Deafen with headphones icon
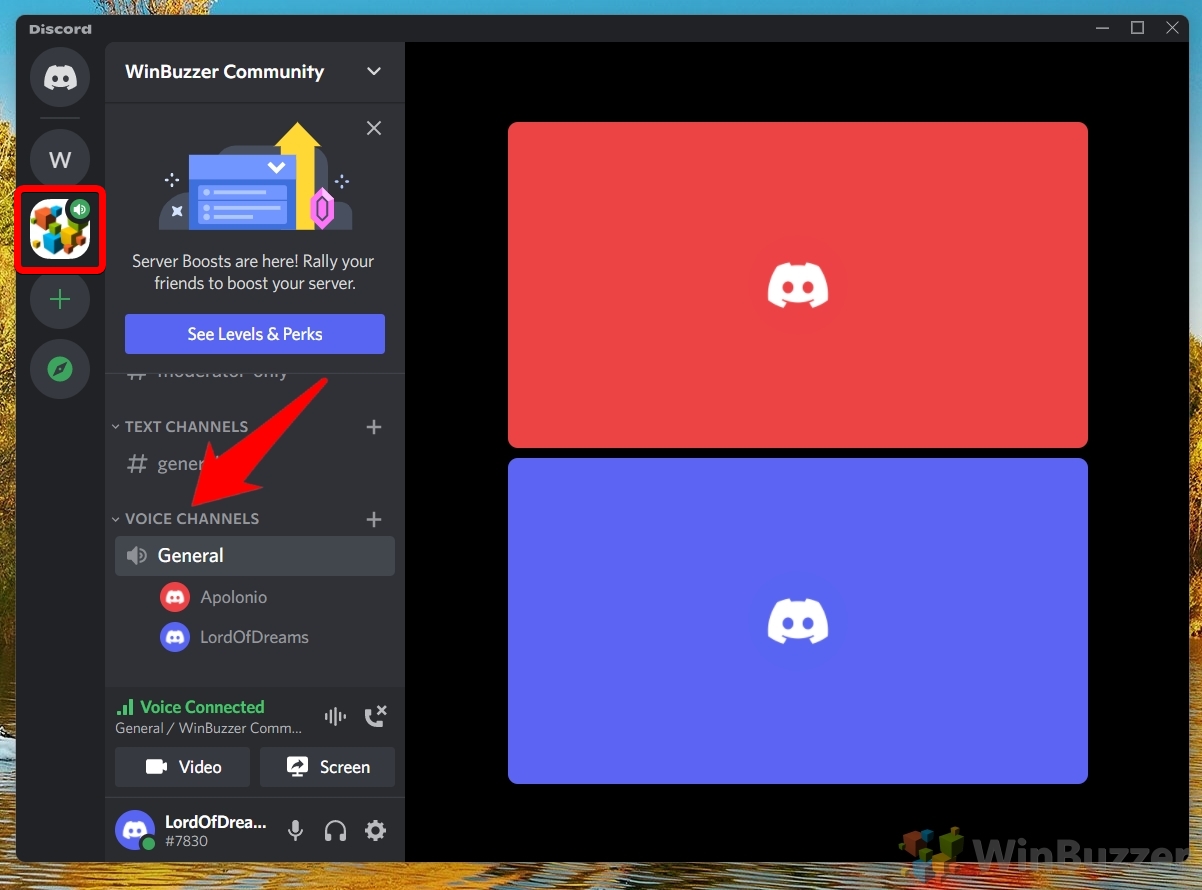Screen dimensions: 1202x890 pyautogui.click(x=335, y=830)
